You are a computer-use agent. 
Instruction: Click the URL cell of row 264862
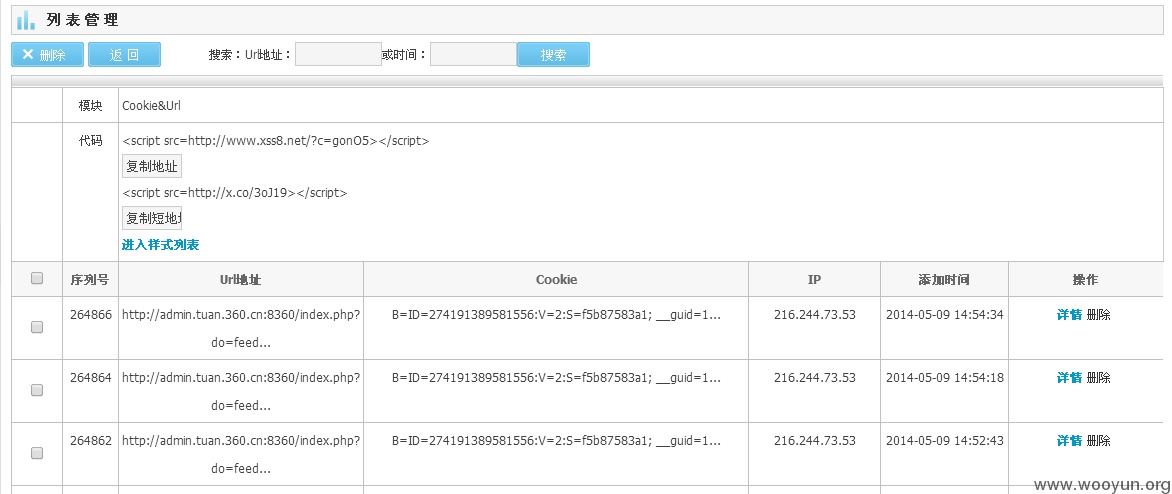click(241, 454)
